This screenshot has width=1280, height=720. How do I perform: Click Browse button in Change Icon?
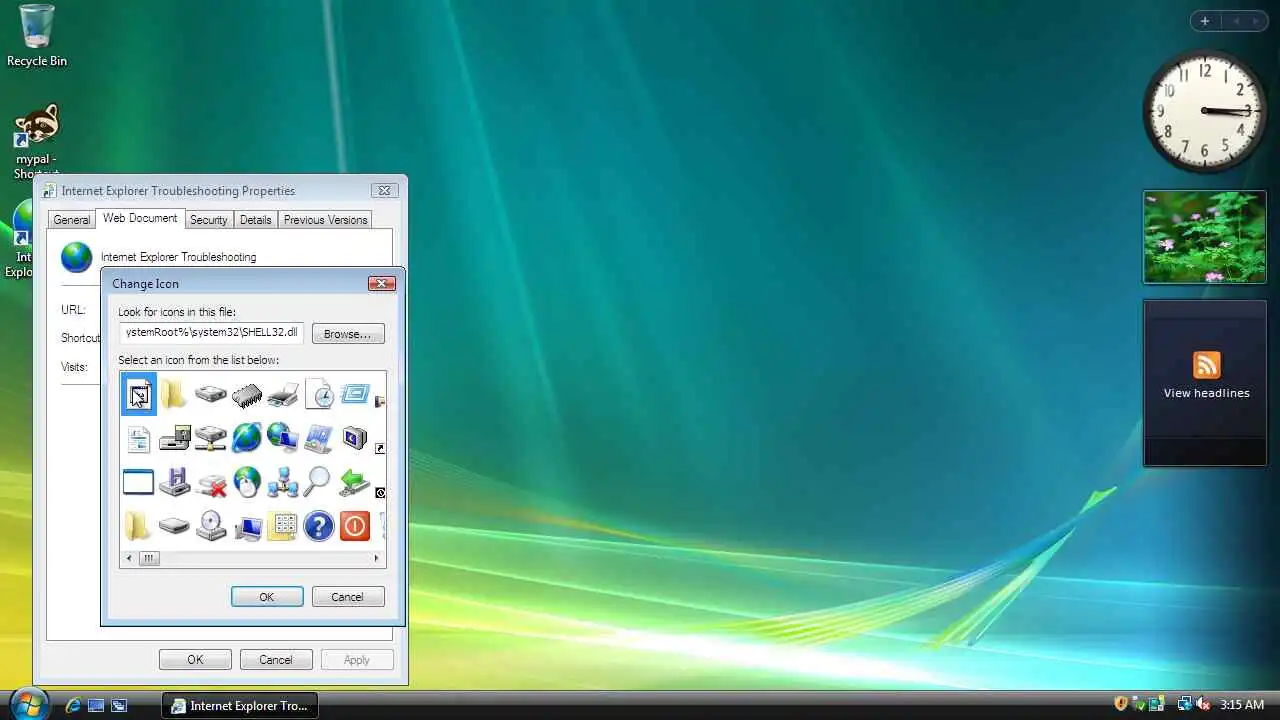tap(348, 334)
